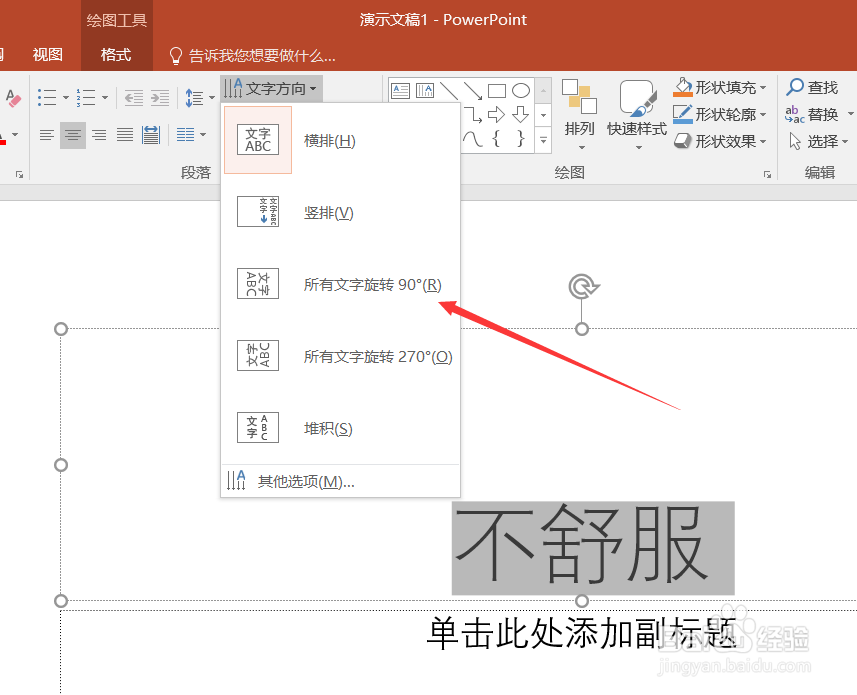Select the red eraser color icon
857x695 pixels.
pos(13,97)
